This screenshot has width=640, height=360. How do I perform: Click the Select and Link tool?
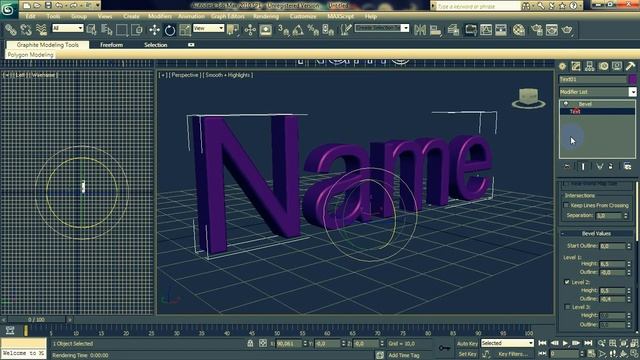click(11, 30)
